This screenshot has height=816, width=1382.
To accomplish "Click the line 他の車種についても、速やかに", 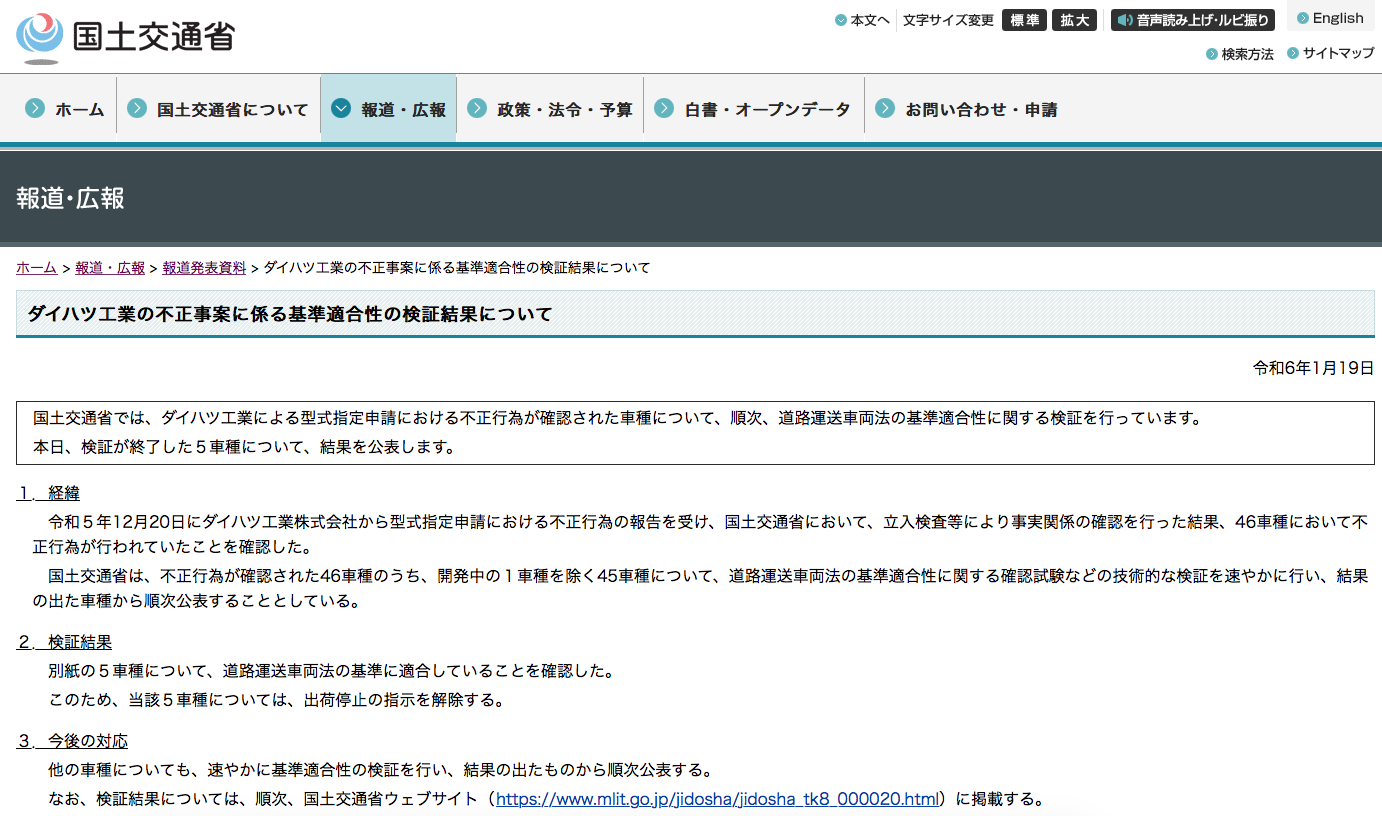I will pyautogui.click(x=380, y=771).
